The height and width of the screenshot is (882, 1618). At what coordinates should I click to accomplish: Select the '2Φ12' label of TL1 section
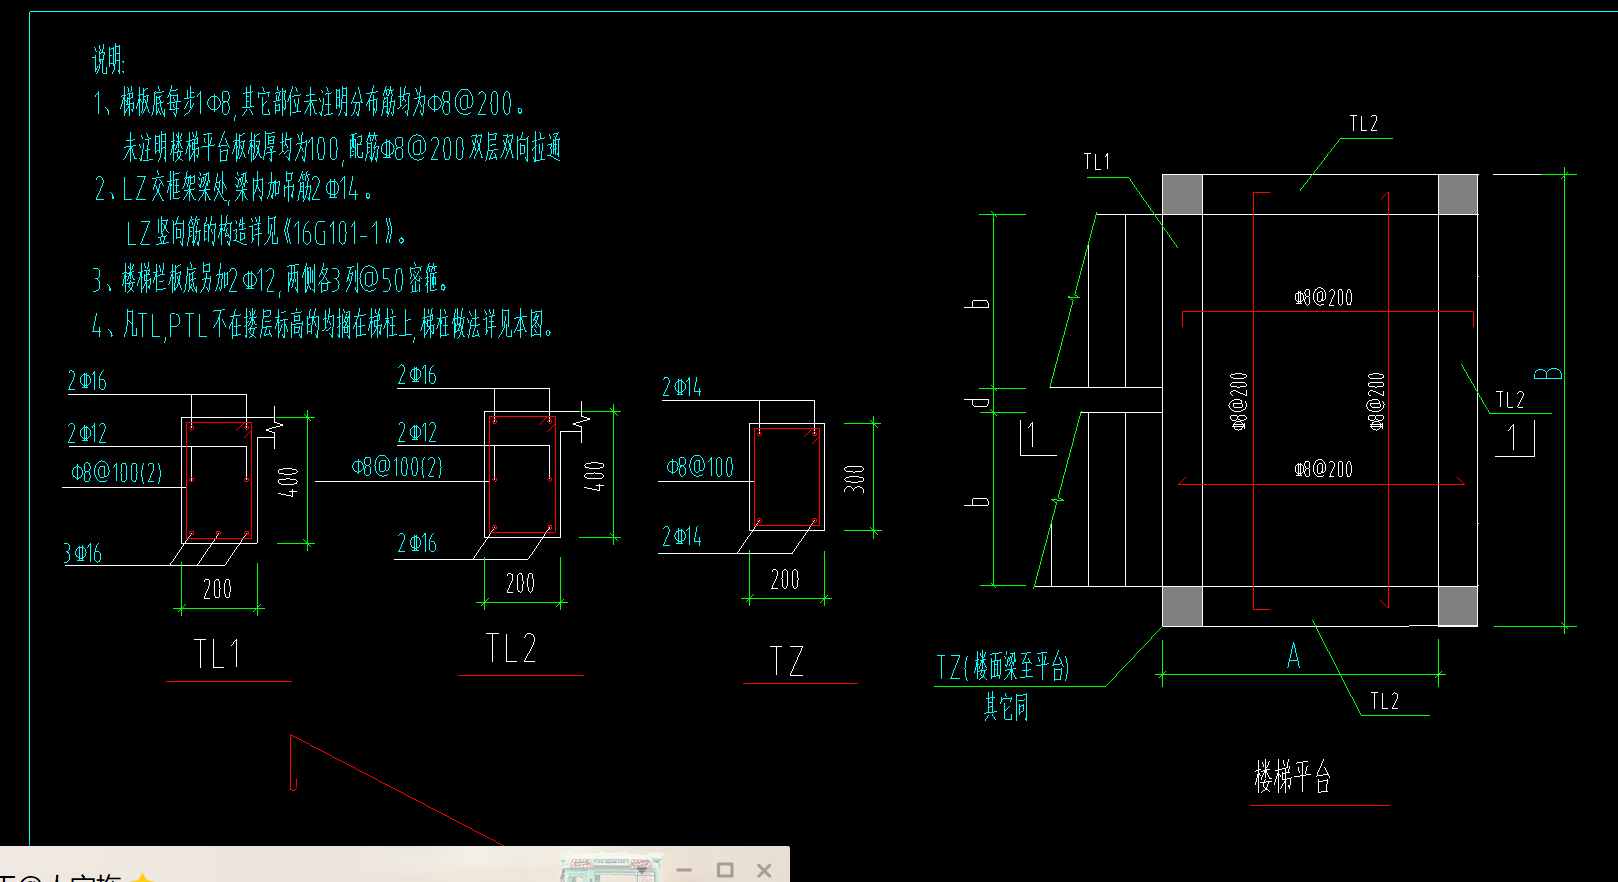click(87, 433)
